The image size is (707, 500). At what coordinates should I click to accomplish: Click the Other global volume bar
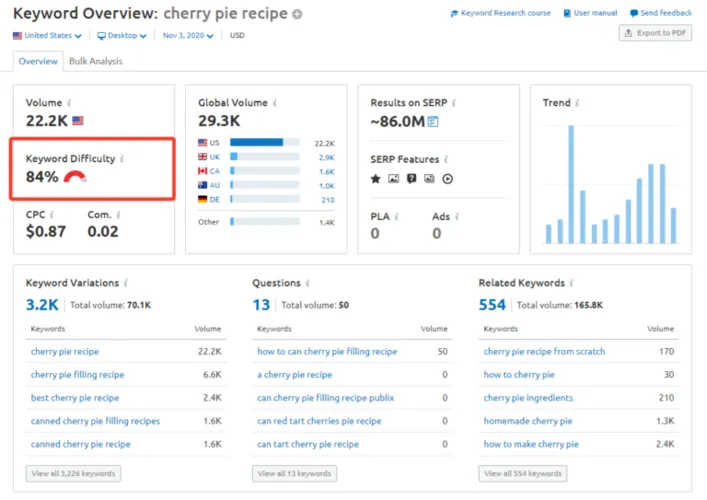click(x=265, y=221)
